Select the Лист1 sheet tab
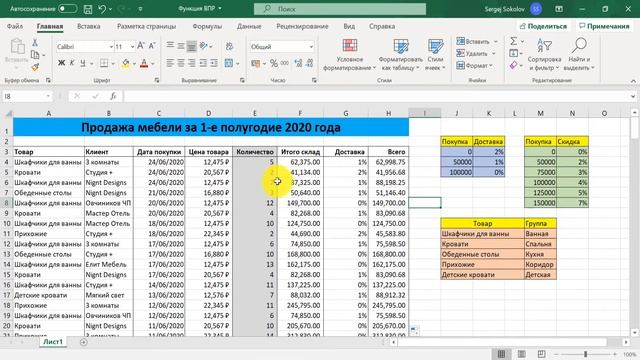Screen dimensions: 640x360 point(53,342)
